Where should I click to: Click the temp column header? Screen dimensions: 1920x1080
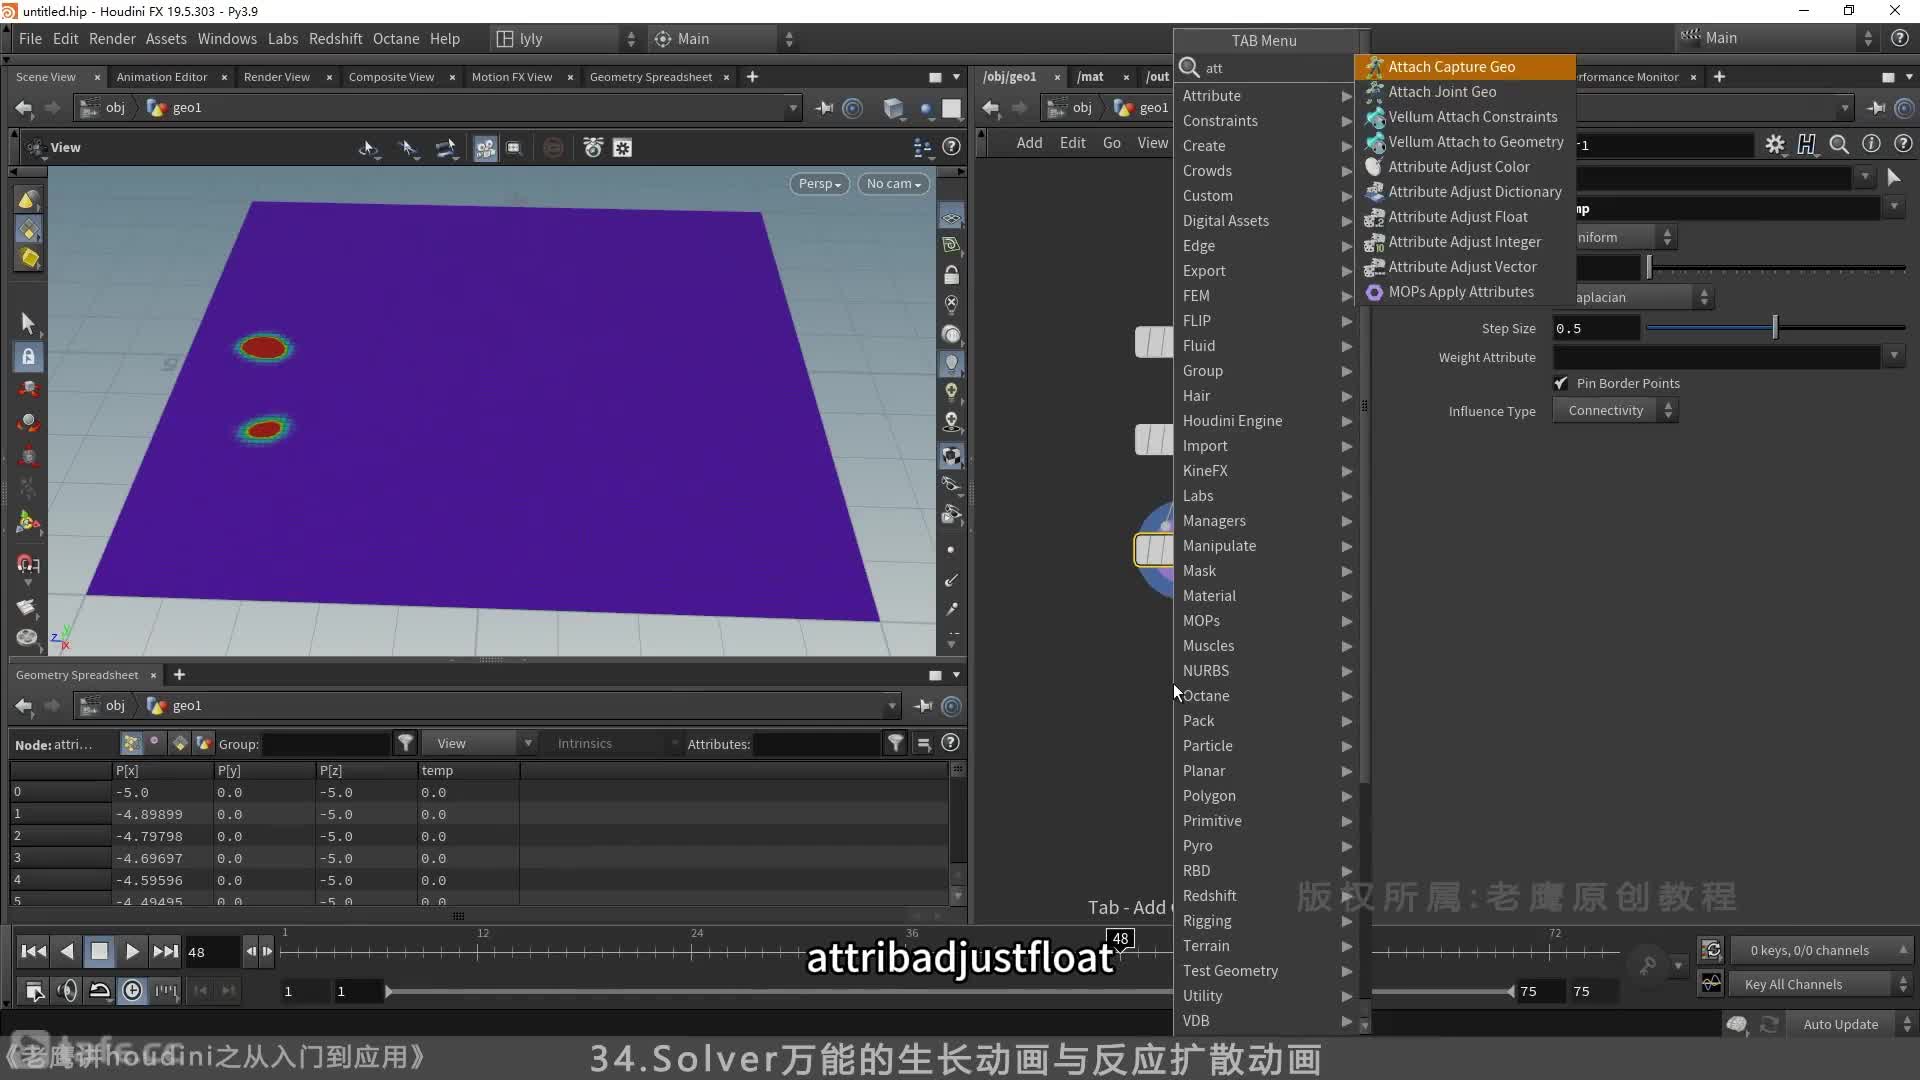[468, 771]
